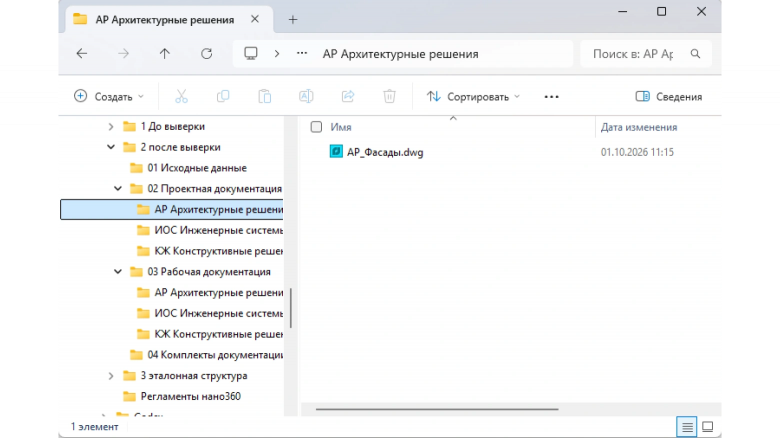This screenshot has height=438, width=780.
Task: Click the Share icon in toolbar
Action: point(348,97)
